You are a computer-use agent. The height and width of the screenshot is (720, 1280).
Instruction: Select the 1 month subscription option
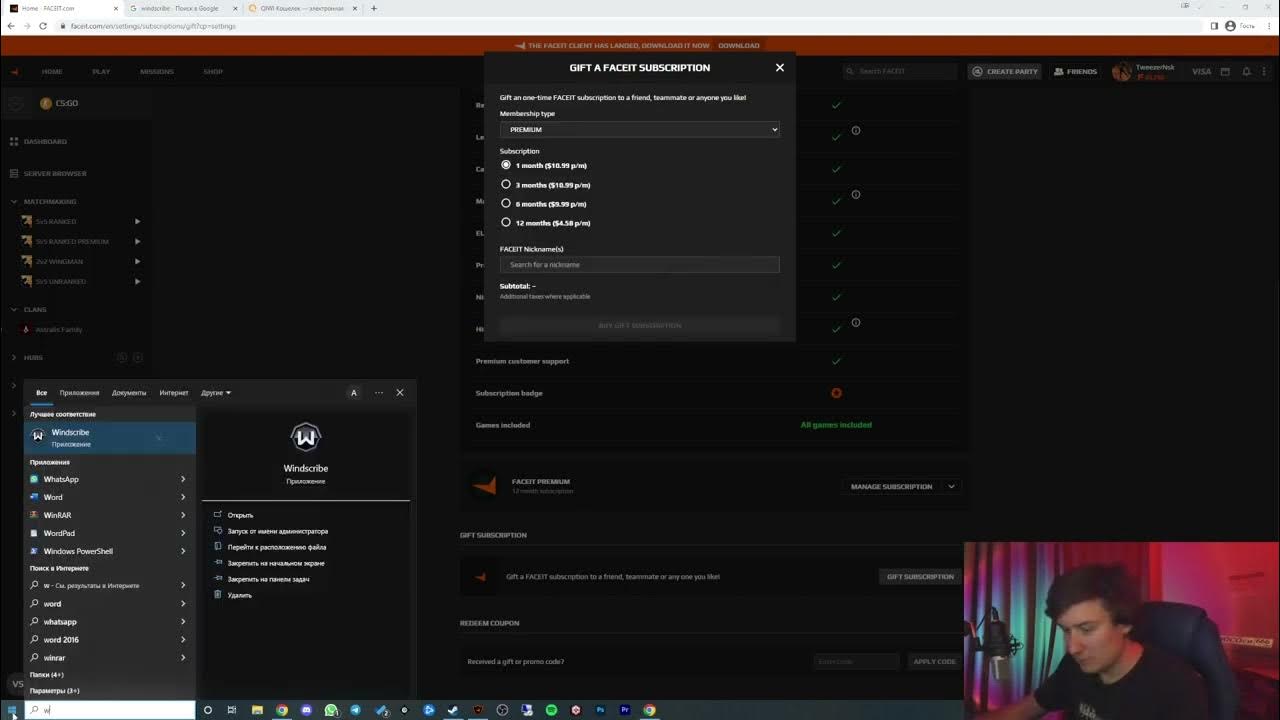click(x=506, y=165)
